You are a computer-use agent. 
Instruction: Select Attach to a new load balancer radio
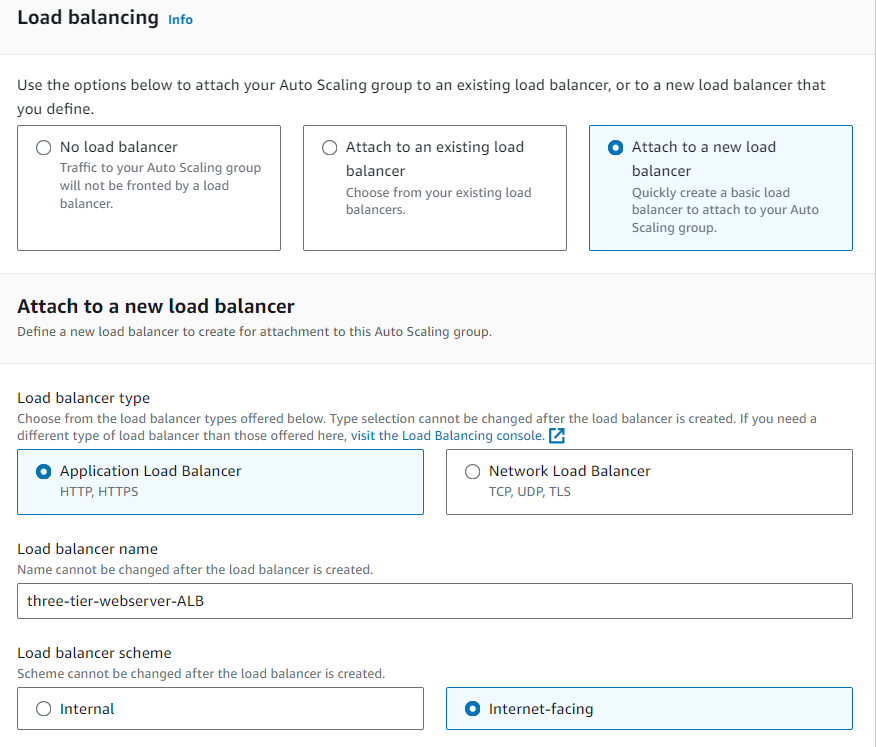[616, 148]
